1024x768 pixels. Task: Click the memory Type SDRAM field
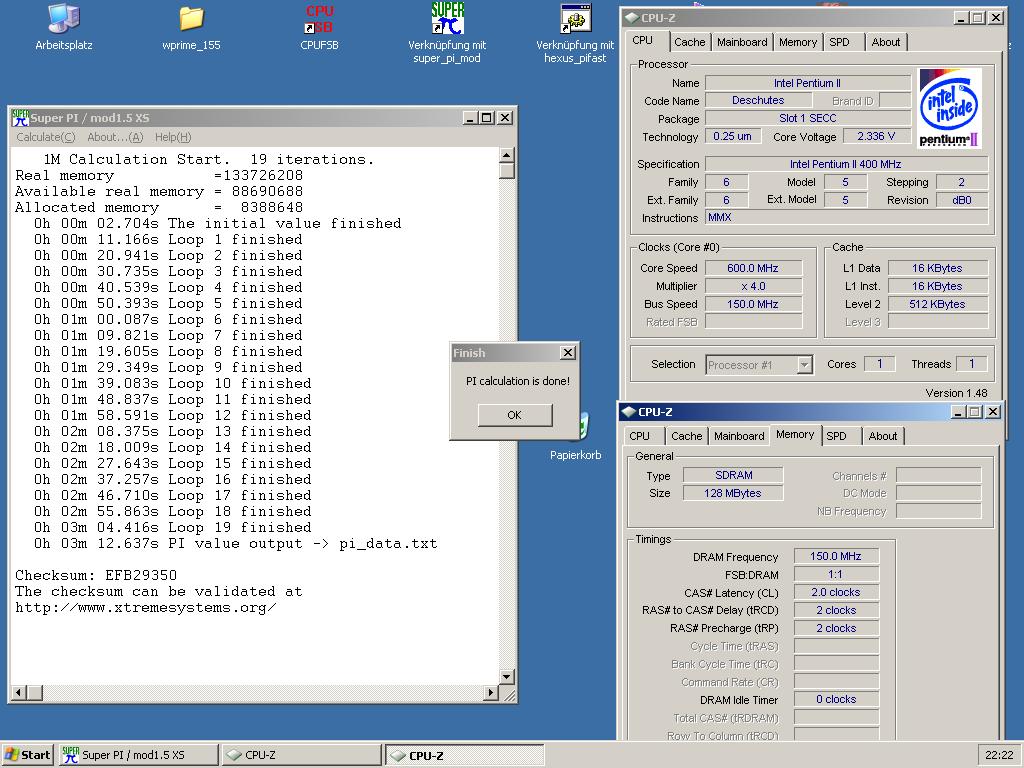pos(733,475)
